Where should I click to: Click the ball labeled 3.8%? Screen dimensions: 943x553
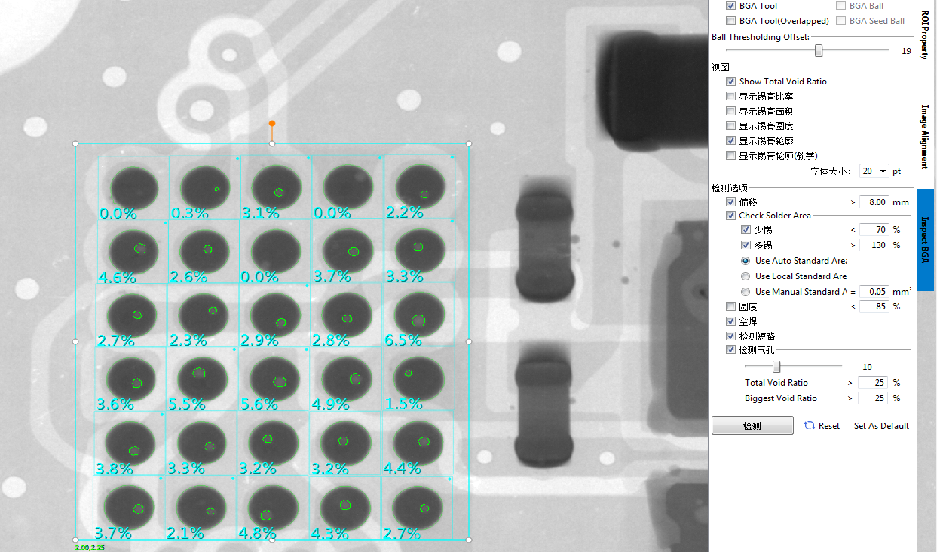click(x=131, y=445)
